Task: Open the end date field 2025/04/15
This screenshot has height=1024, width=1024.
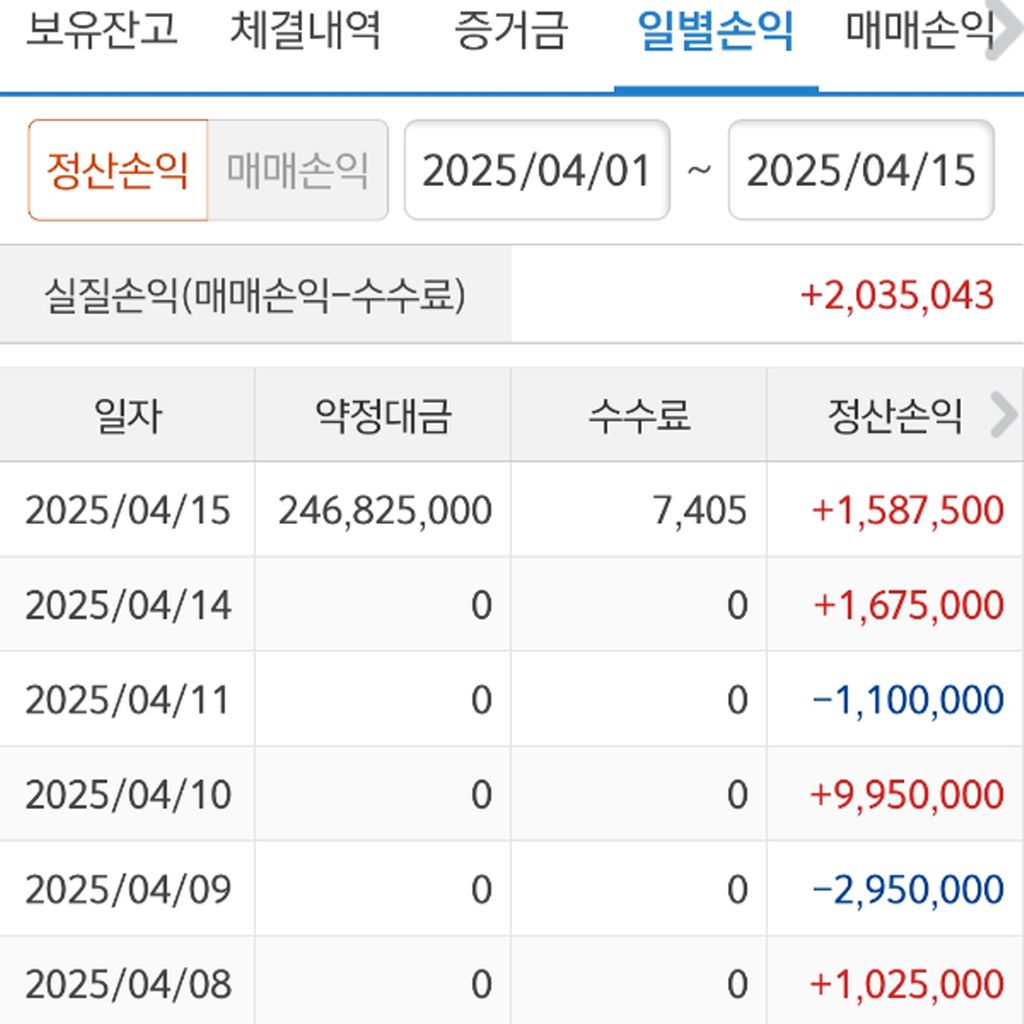Action: pos(860,170)
